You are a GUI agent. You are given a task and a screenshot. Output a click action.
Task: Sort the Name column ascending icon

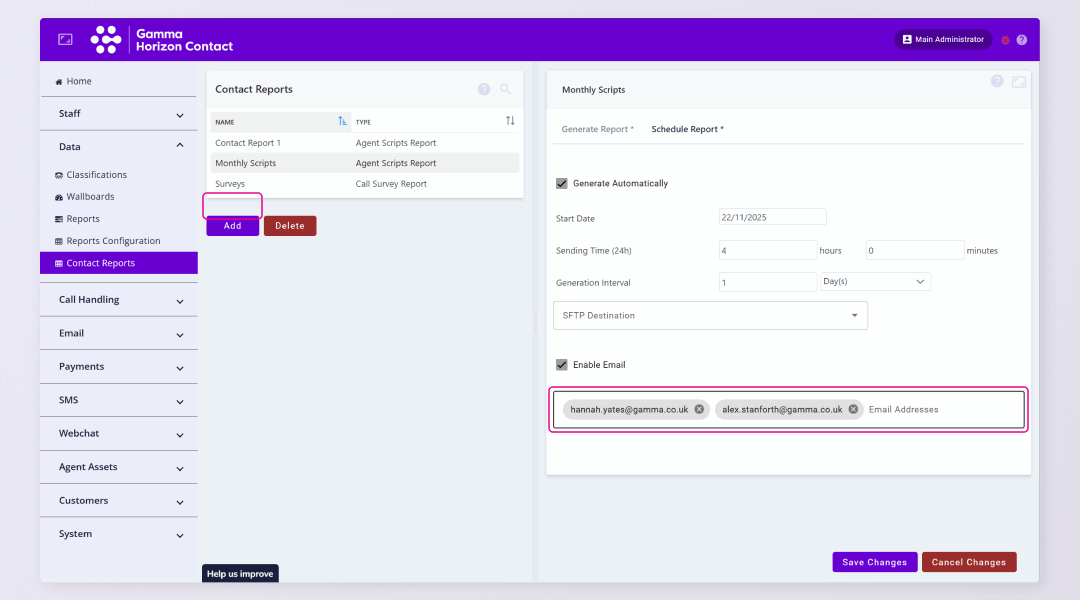(x=343, y=121)
